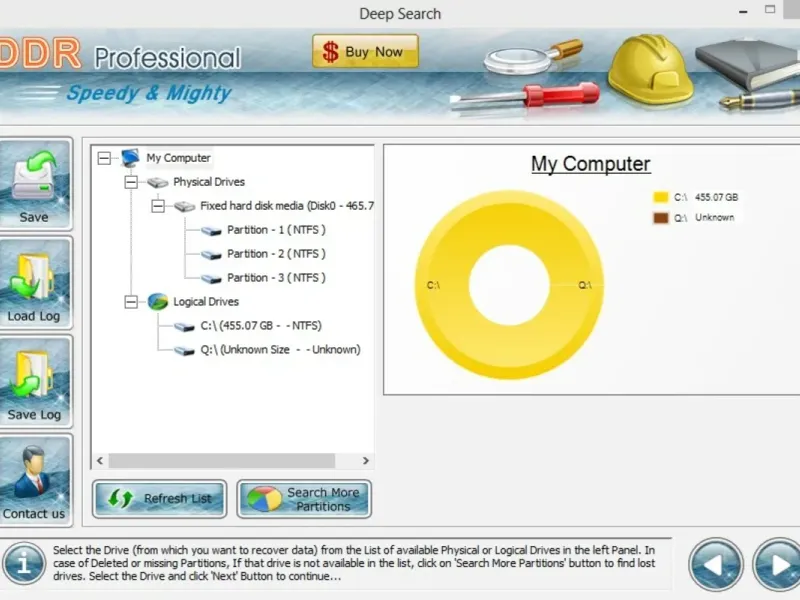Viewport: 800px width, 600px height.
Task: Proceed with the Next arrow button
Action: pyautogui.click(x=778, y=565)
